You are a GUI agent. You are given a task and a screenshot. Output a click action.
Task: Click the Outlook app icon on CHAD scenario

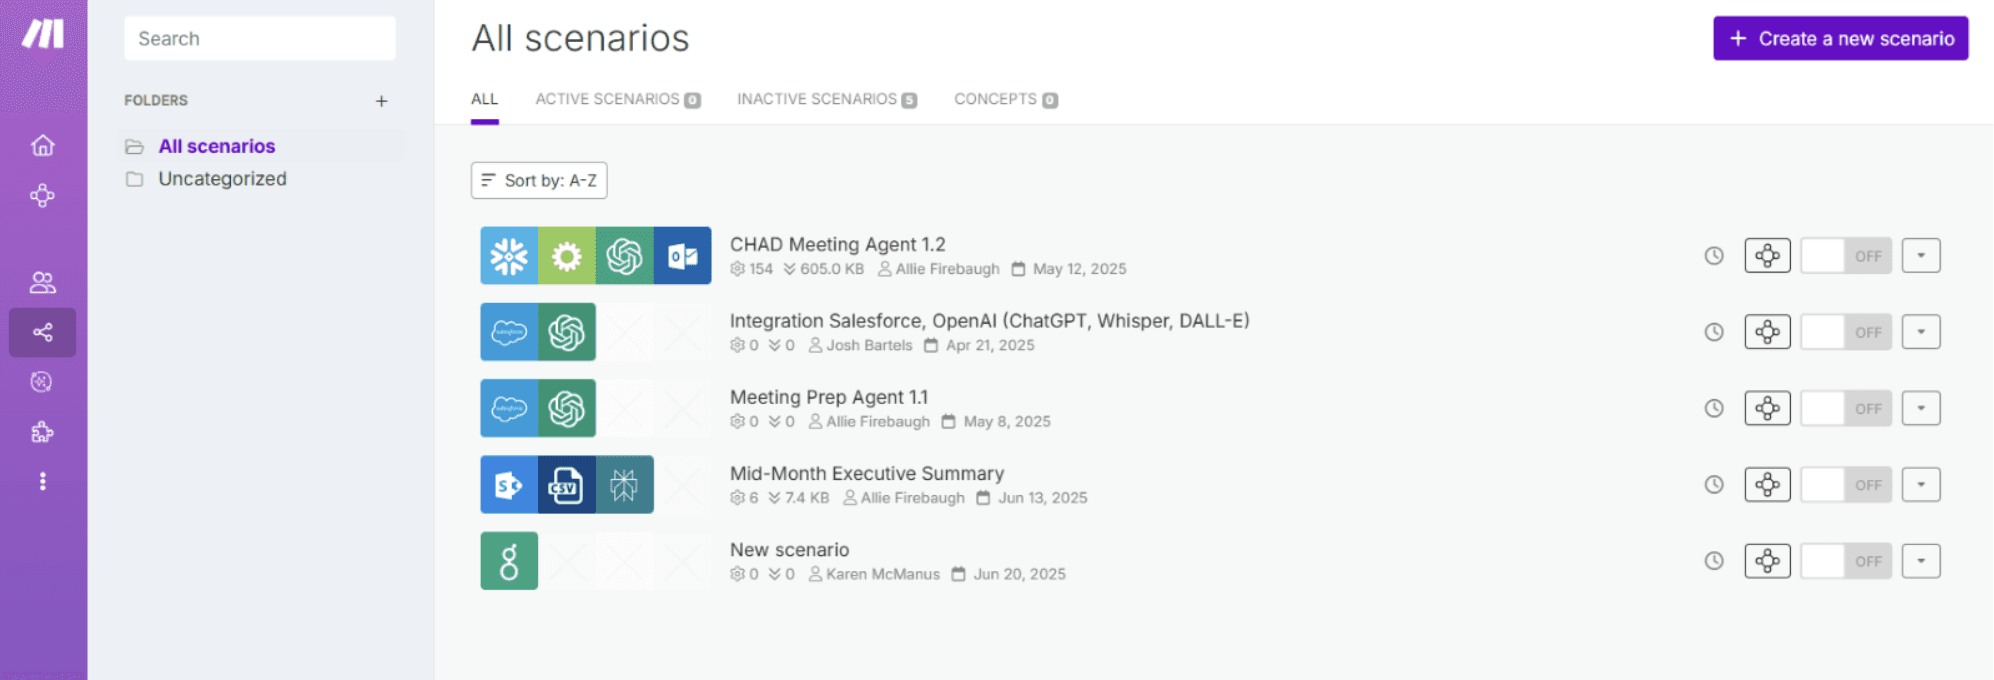(x=683, y=256)
